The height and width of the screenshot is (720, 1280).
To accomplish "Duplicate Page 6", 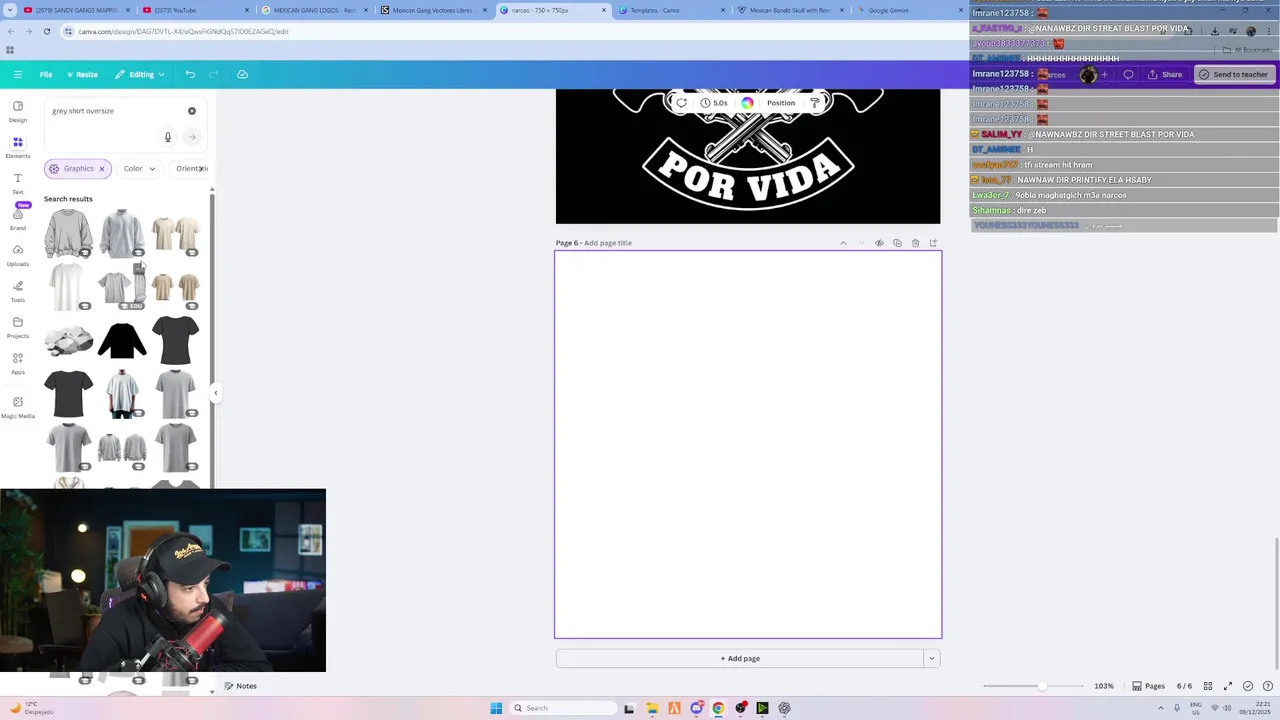I will [897, 243].
